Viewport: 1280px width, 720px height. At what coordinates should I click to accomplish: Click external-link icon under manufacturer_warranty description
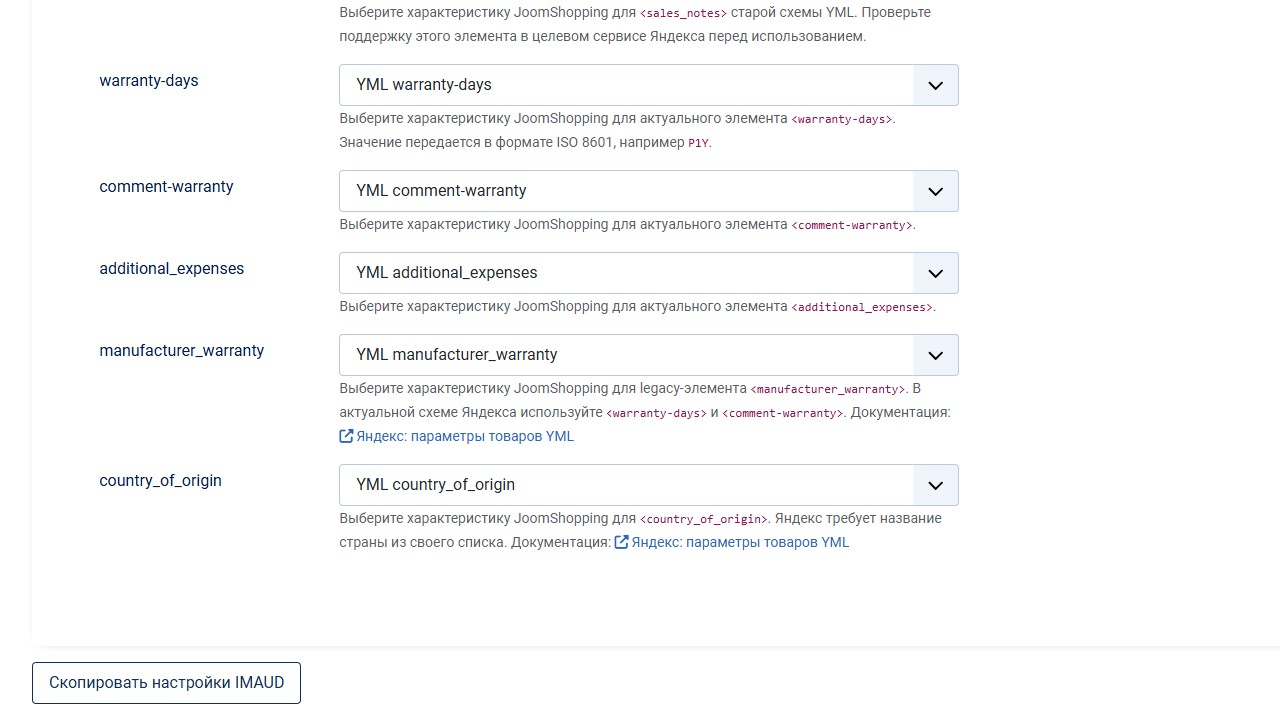pos(346,436)
